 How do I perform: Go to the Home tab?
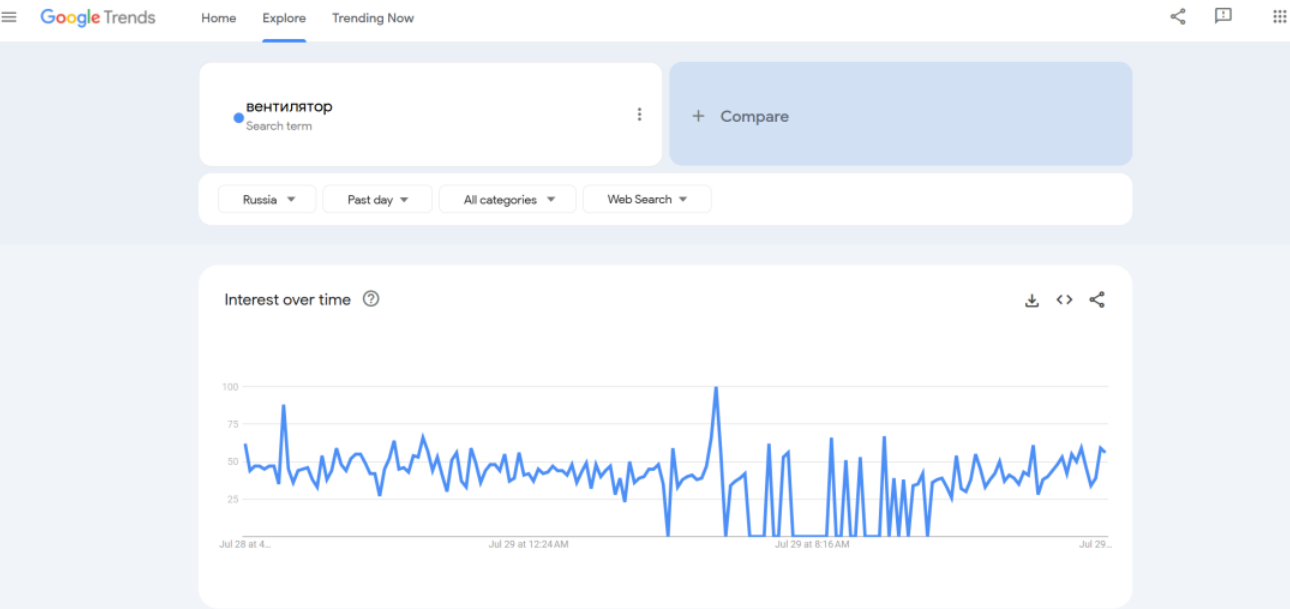[x=218, y=18]
